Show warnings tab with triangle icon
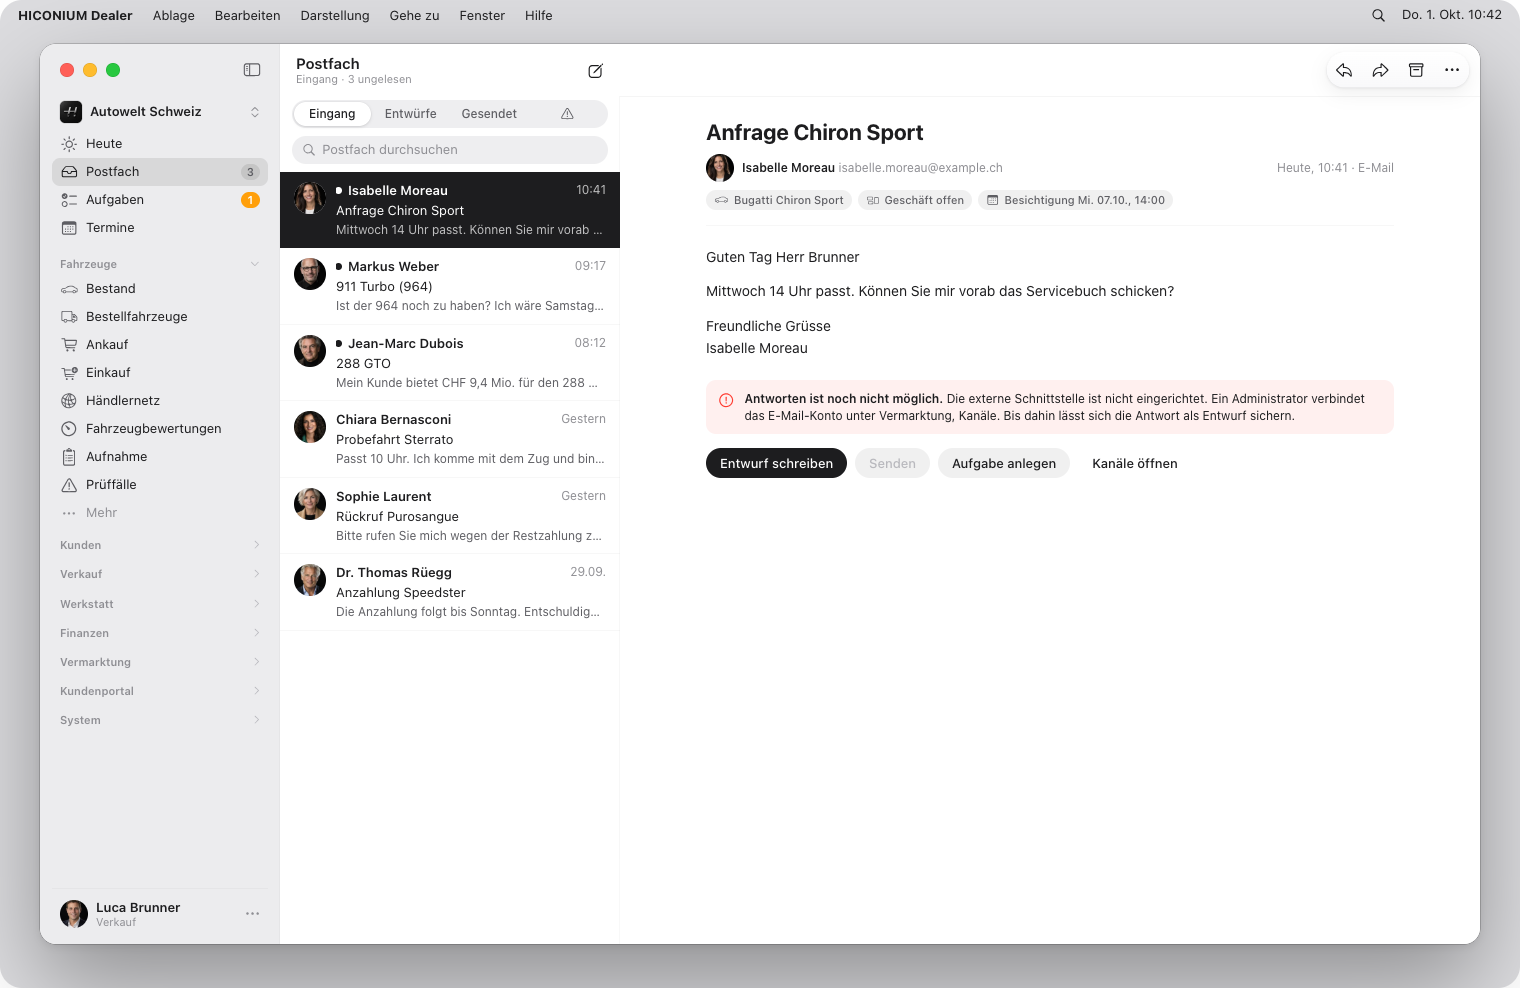 coord(567,114)
